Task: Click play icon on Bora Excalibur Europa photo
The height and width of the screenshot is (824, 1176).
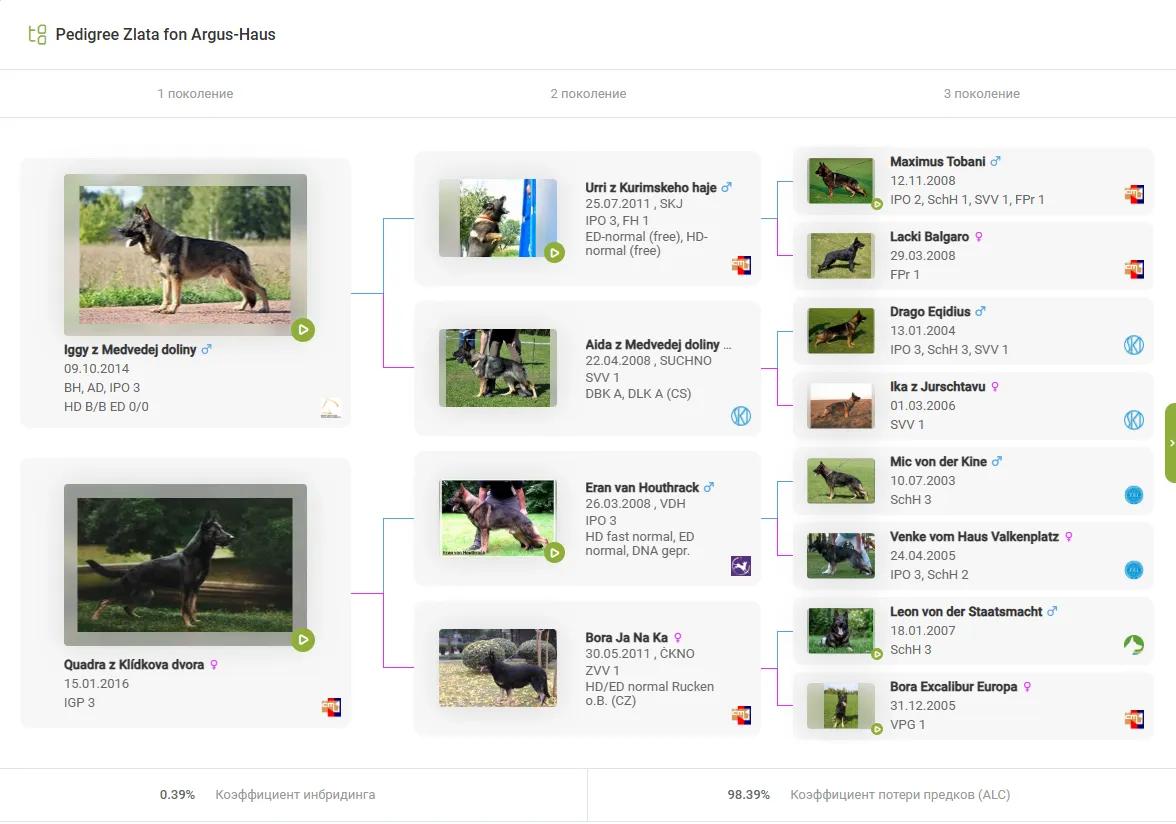Action: pos(876,729)
